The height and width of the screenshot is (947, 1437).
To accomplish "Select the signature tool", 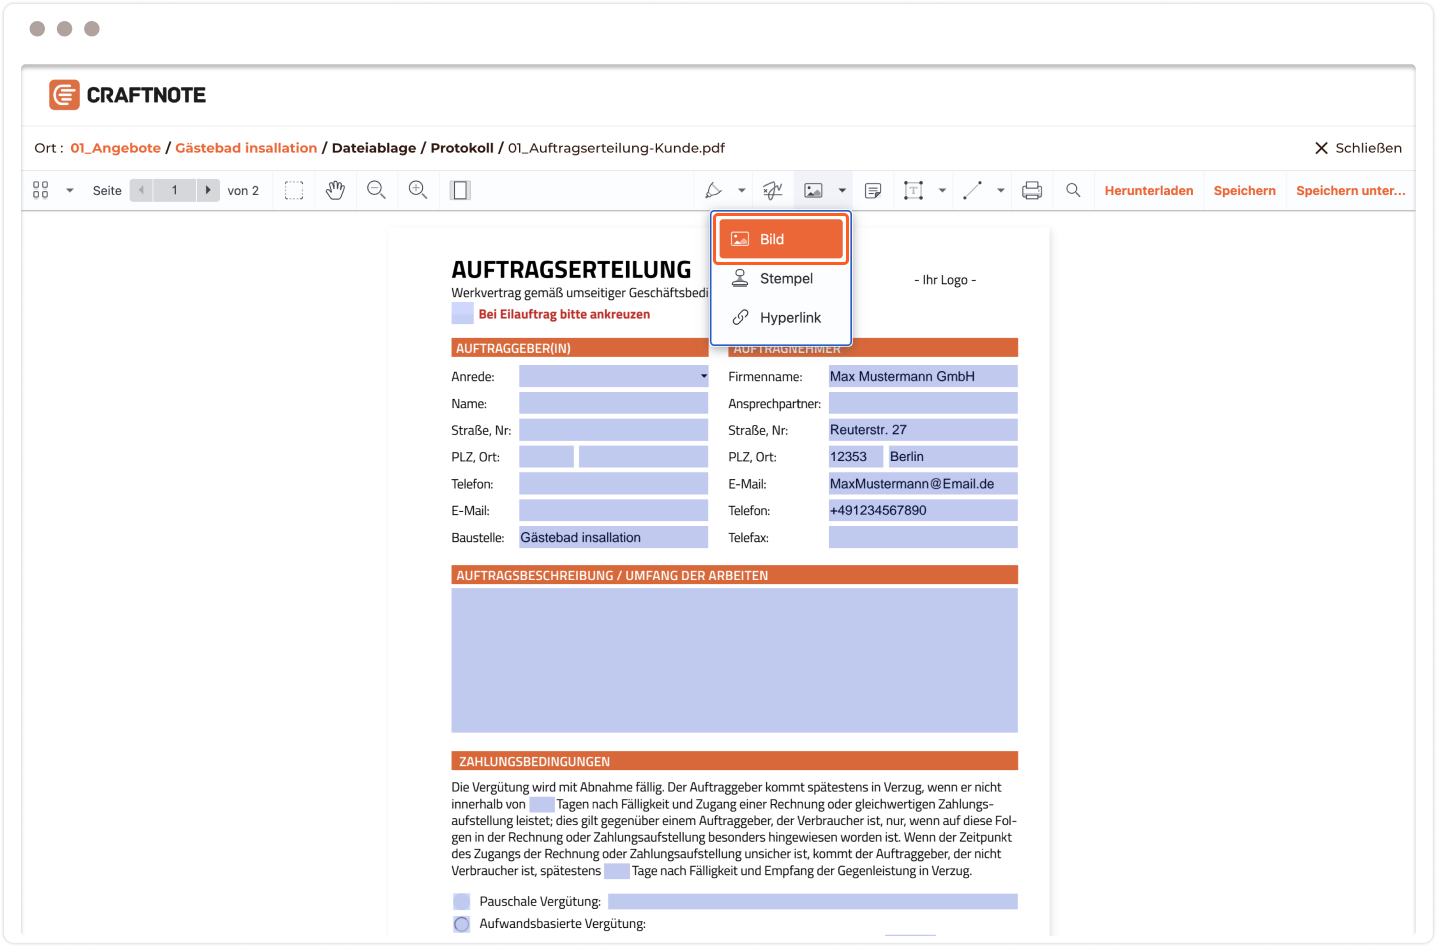I will [773, 190].
